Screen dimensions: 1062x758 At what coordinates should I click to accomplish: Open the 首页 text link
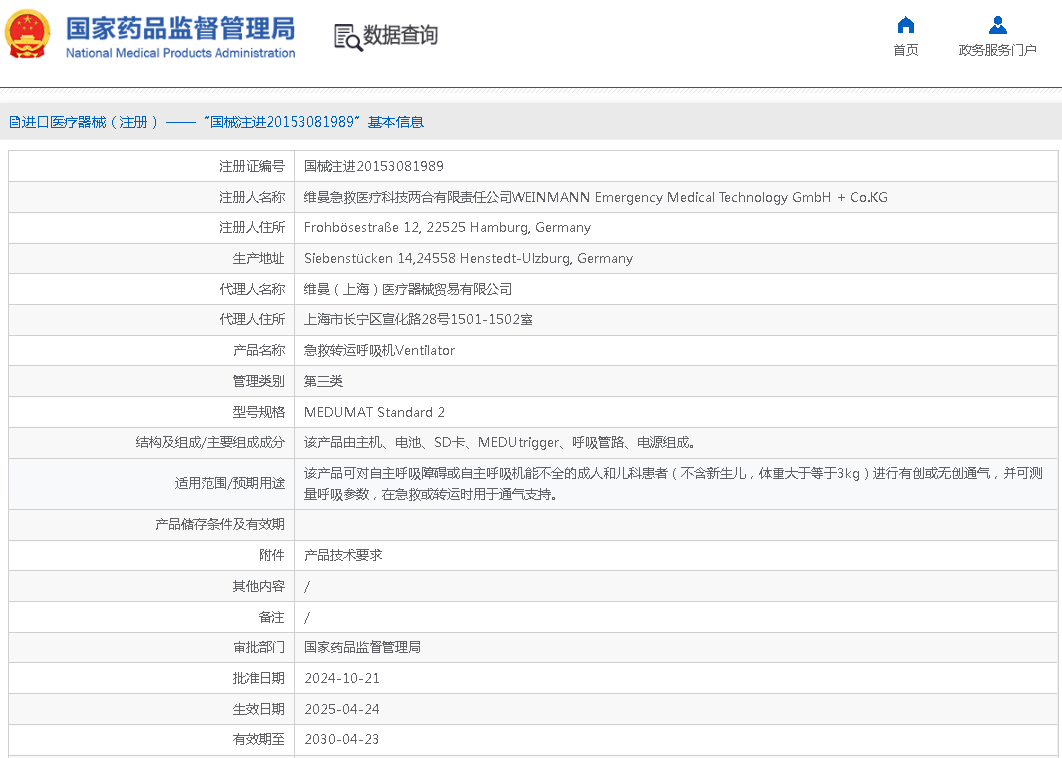coord(905,50)
